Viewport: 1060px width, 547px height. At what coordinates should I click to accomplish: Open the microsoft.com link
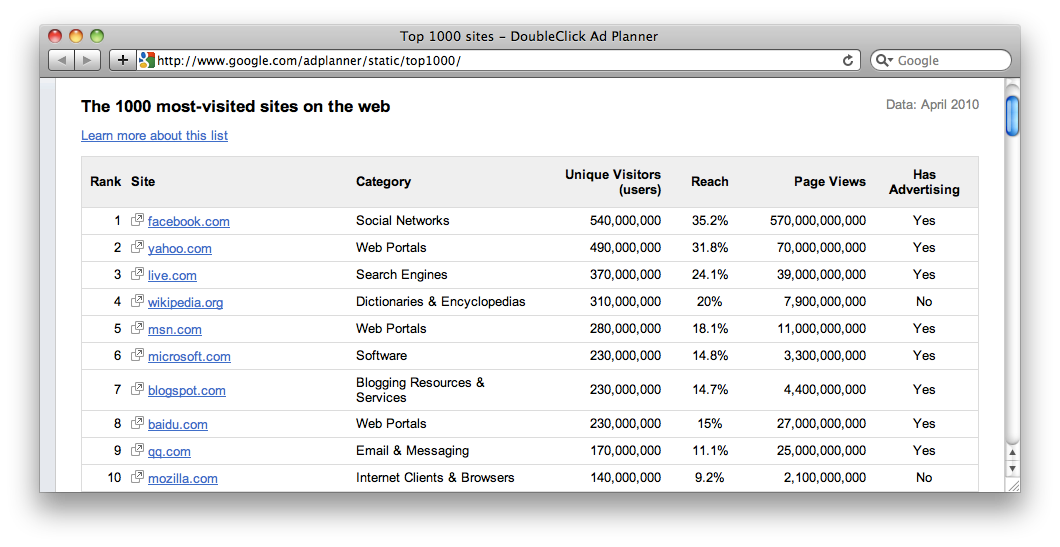[x=189, y=356]
